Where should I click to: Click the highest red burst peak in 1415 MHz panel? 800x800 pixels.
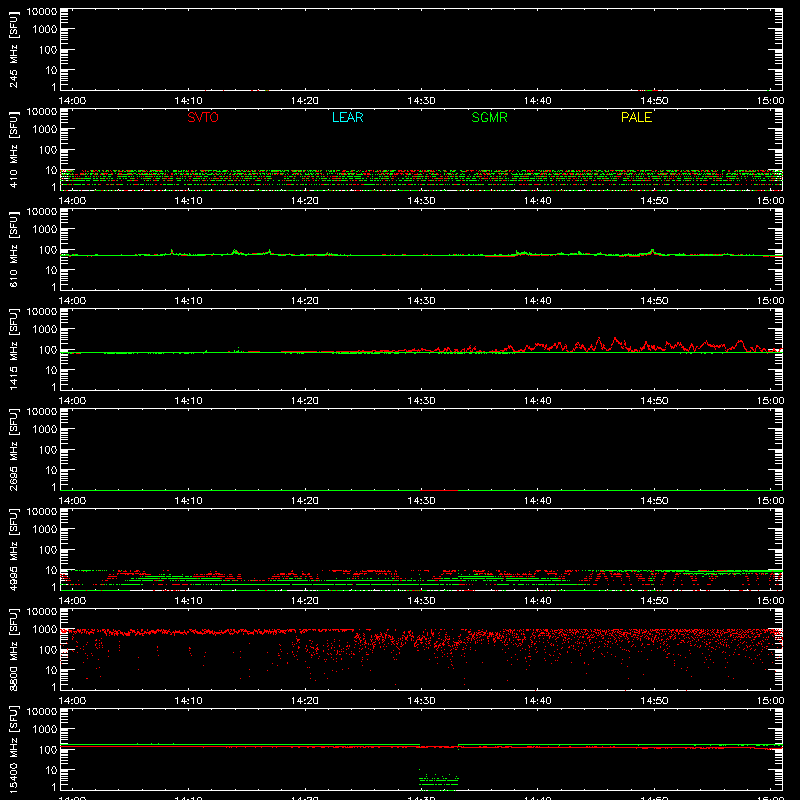(x=616, y=341)
